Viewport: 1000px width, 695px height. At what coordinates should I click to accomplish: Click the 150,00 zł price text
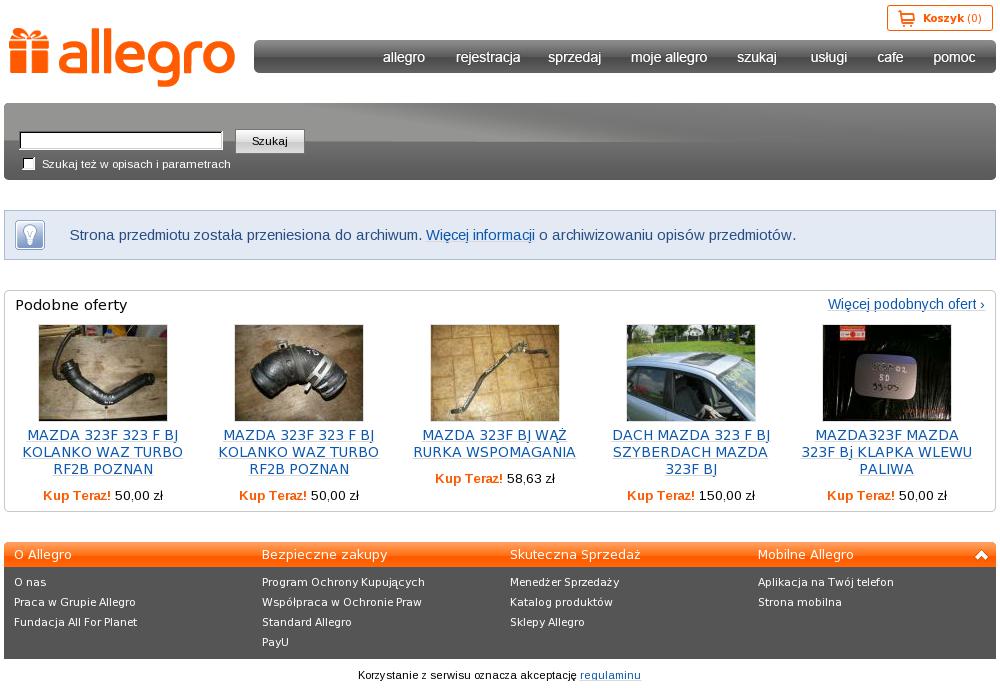coord(726,495)
